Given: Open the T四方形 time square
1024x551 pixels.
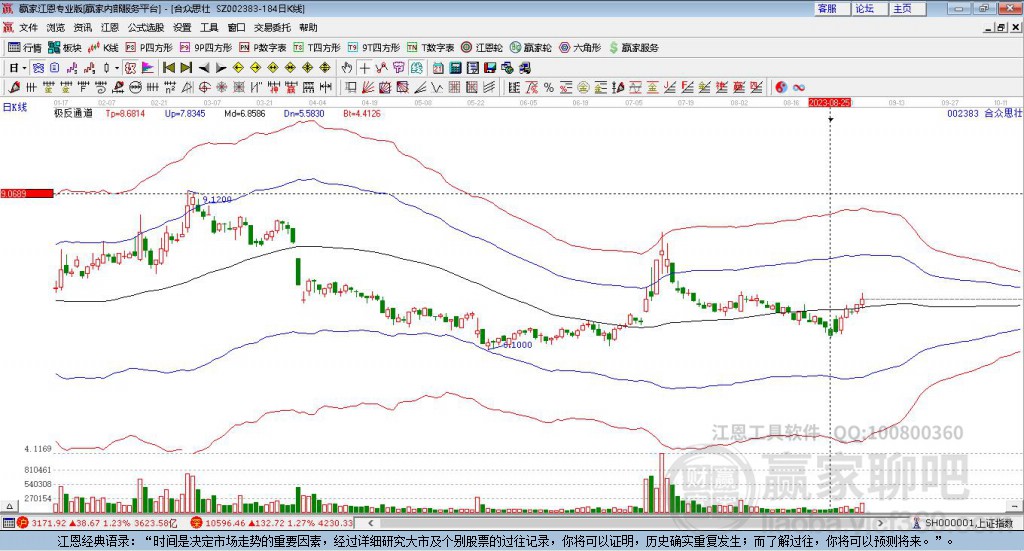Looking at the screenshot, I should (317, 48).
